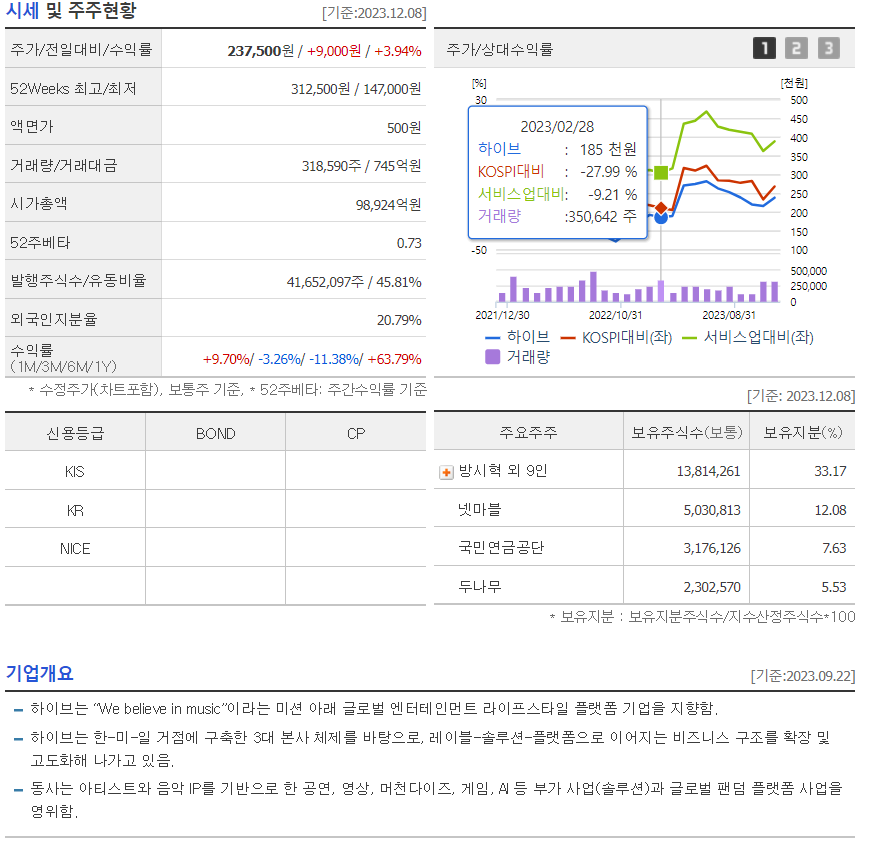Click the 500원 face value
The width and height of the screenshot is (875, 851).
404,128
